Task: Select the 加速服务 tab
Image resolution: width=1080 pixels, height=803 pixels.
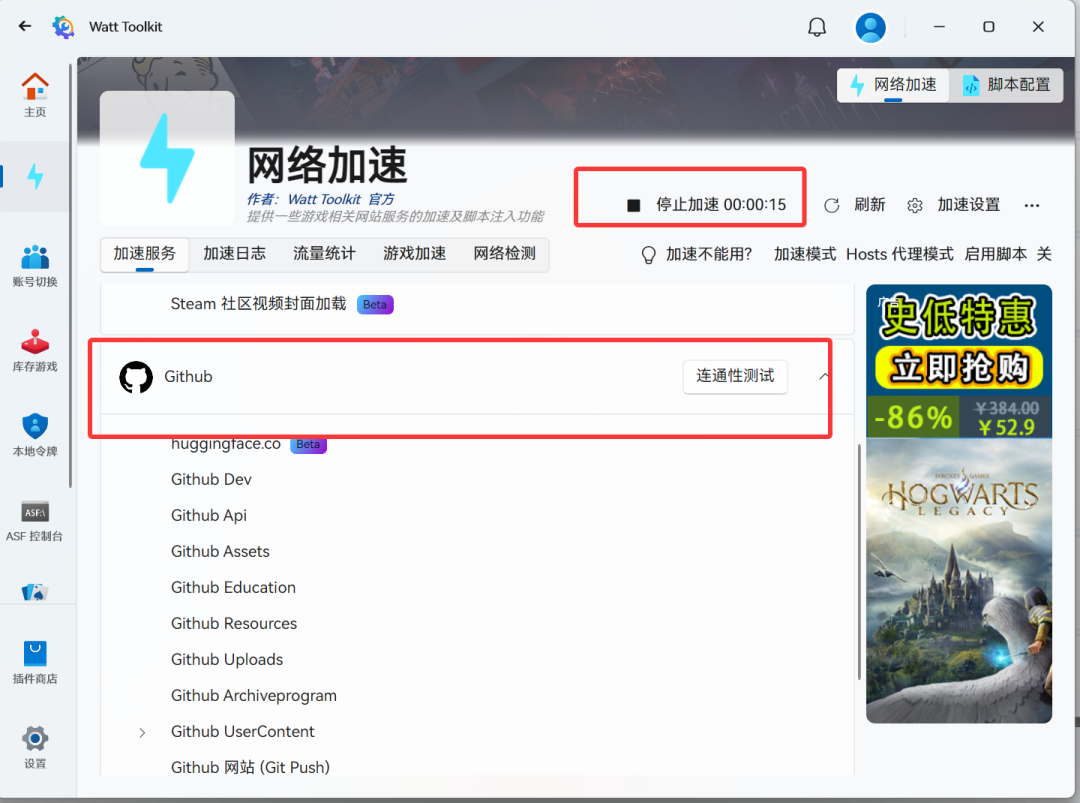Action: [145, 253]
